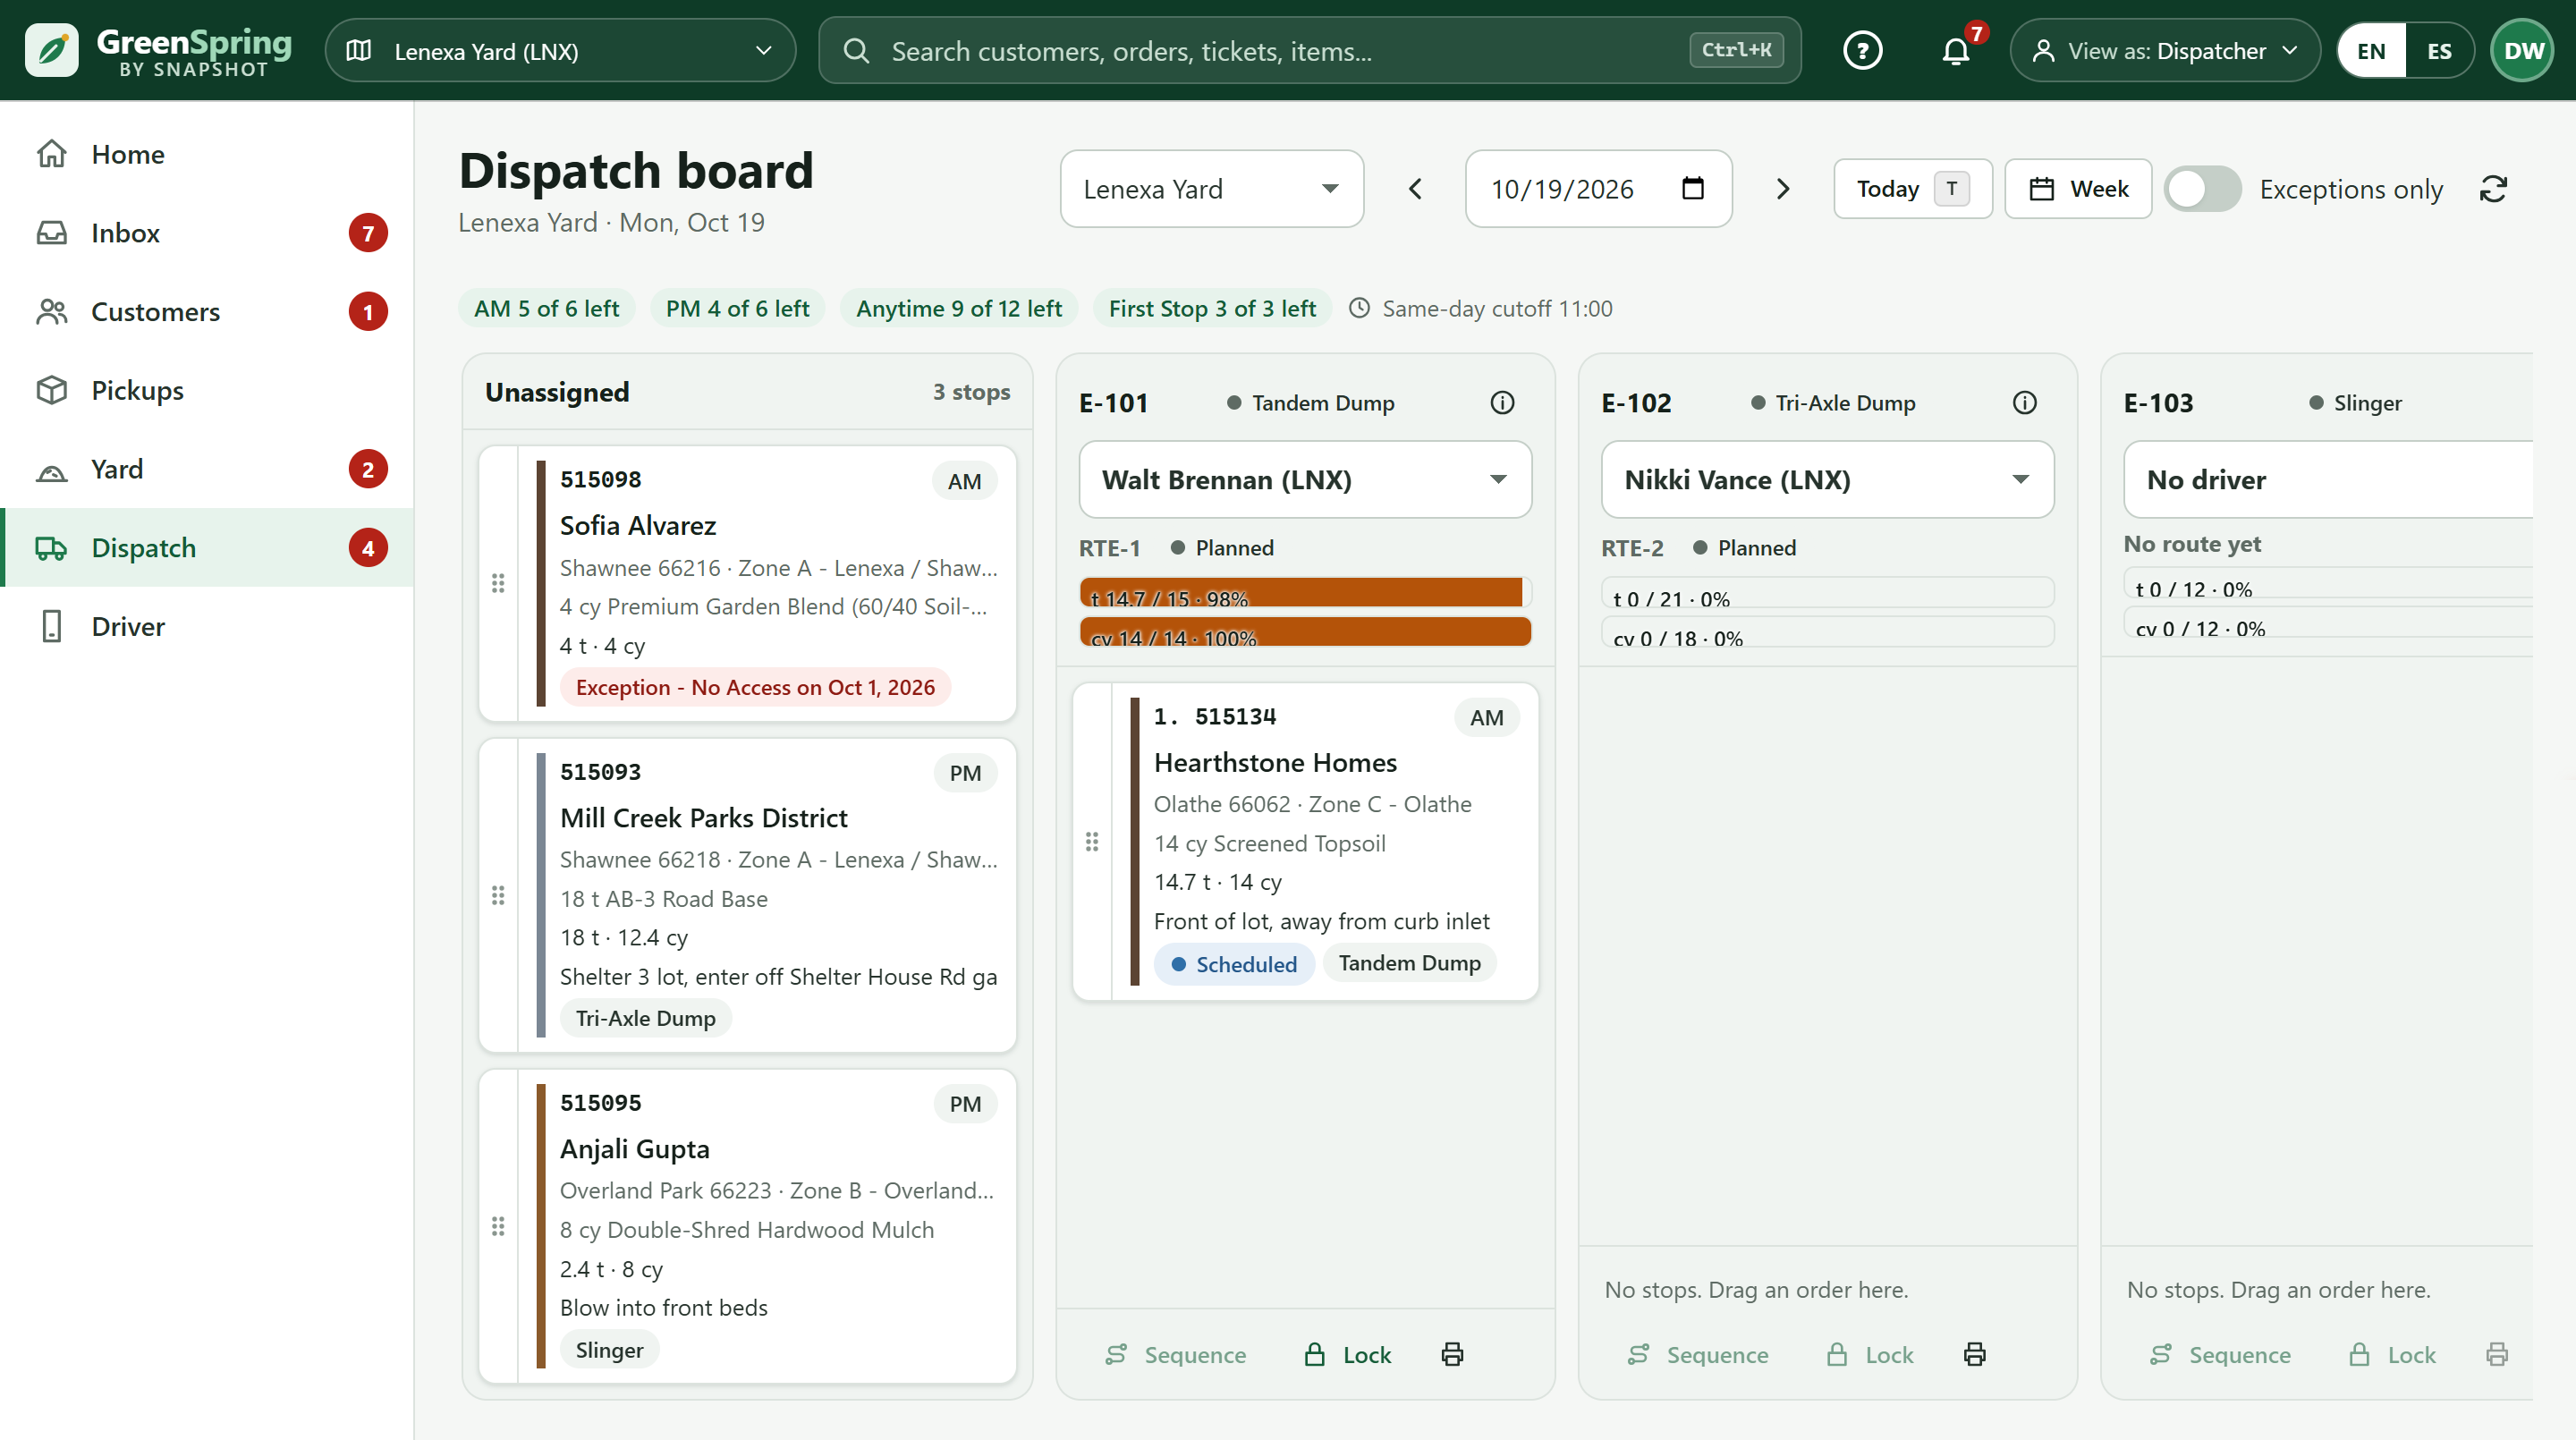Image resolution: width=2576 pixels, height=1440 pixels.
Task: Open View as: Dispatcher role menu
Action: coord(2164,50)
